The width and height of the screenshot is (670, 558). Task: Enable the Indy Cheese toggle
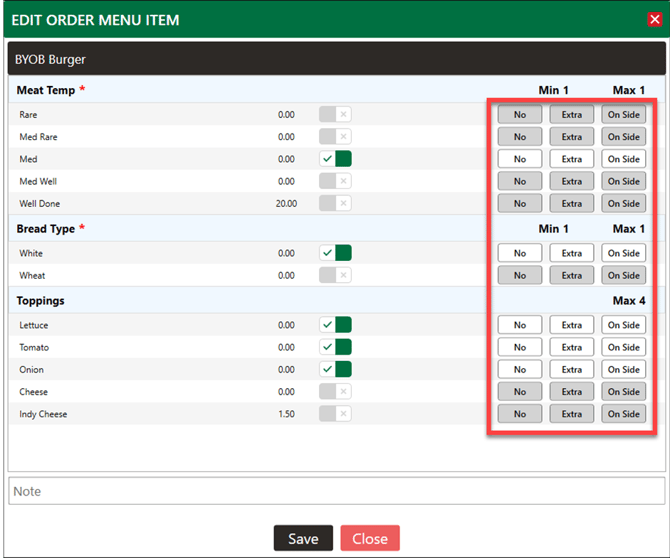(335, 414)
